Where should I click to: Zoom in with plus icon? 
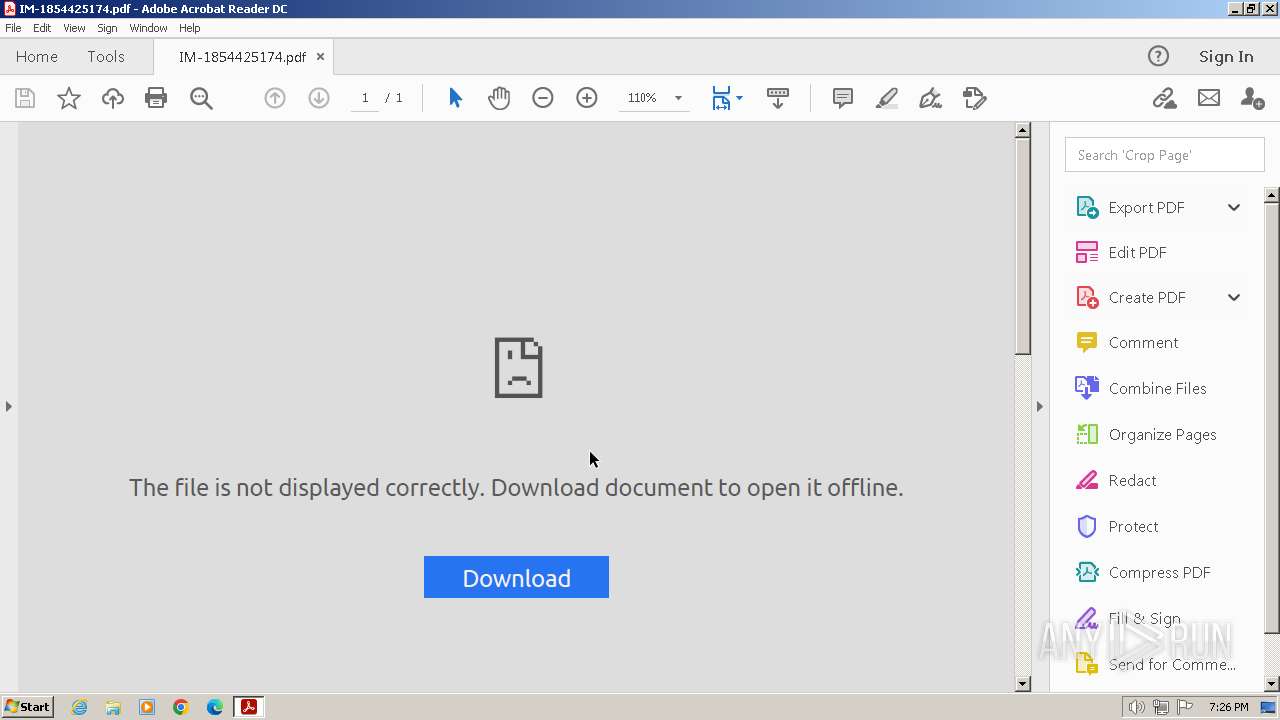tap(587, 98)
